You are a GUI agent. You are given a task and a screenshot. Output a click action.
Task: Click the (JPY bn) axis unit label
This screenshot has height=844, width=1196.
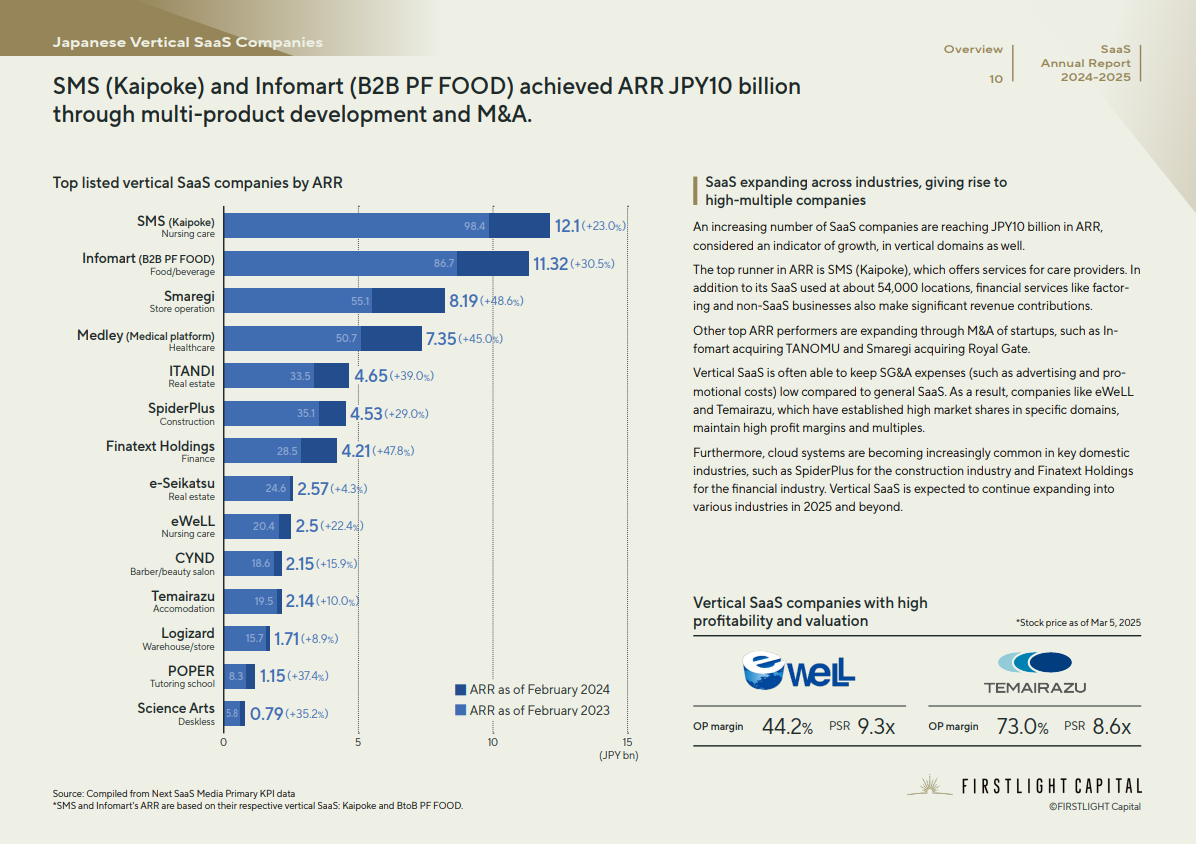[x=619, y=756]
